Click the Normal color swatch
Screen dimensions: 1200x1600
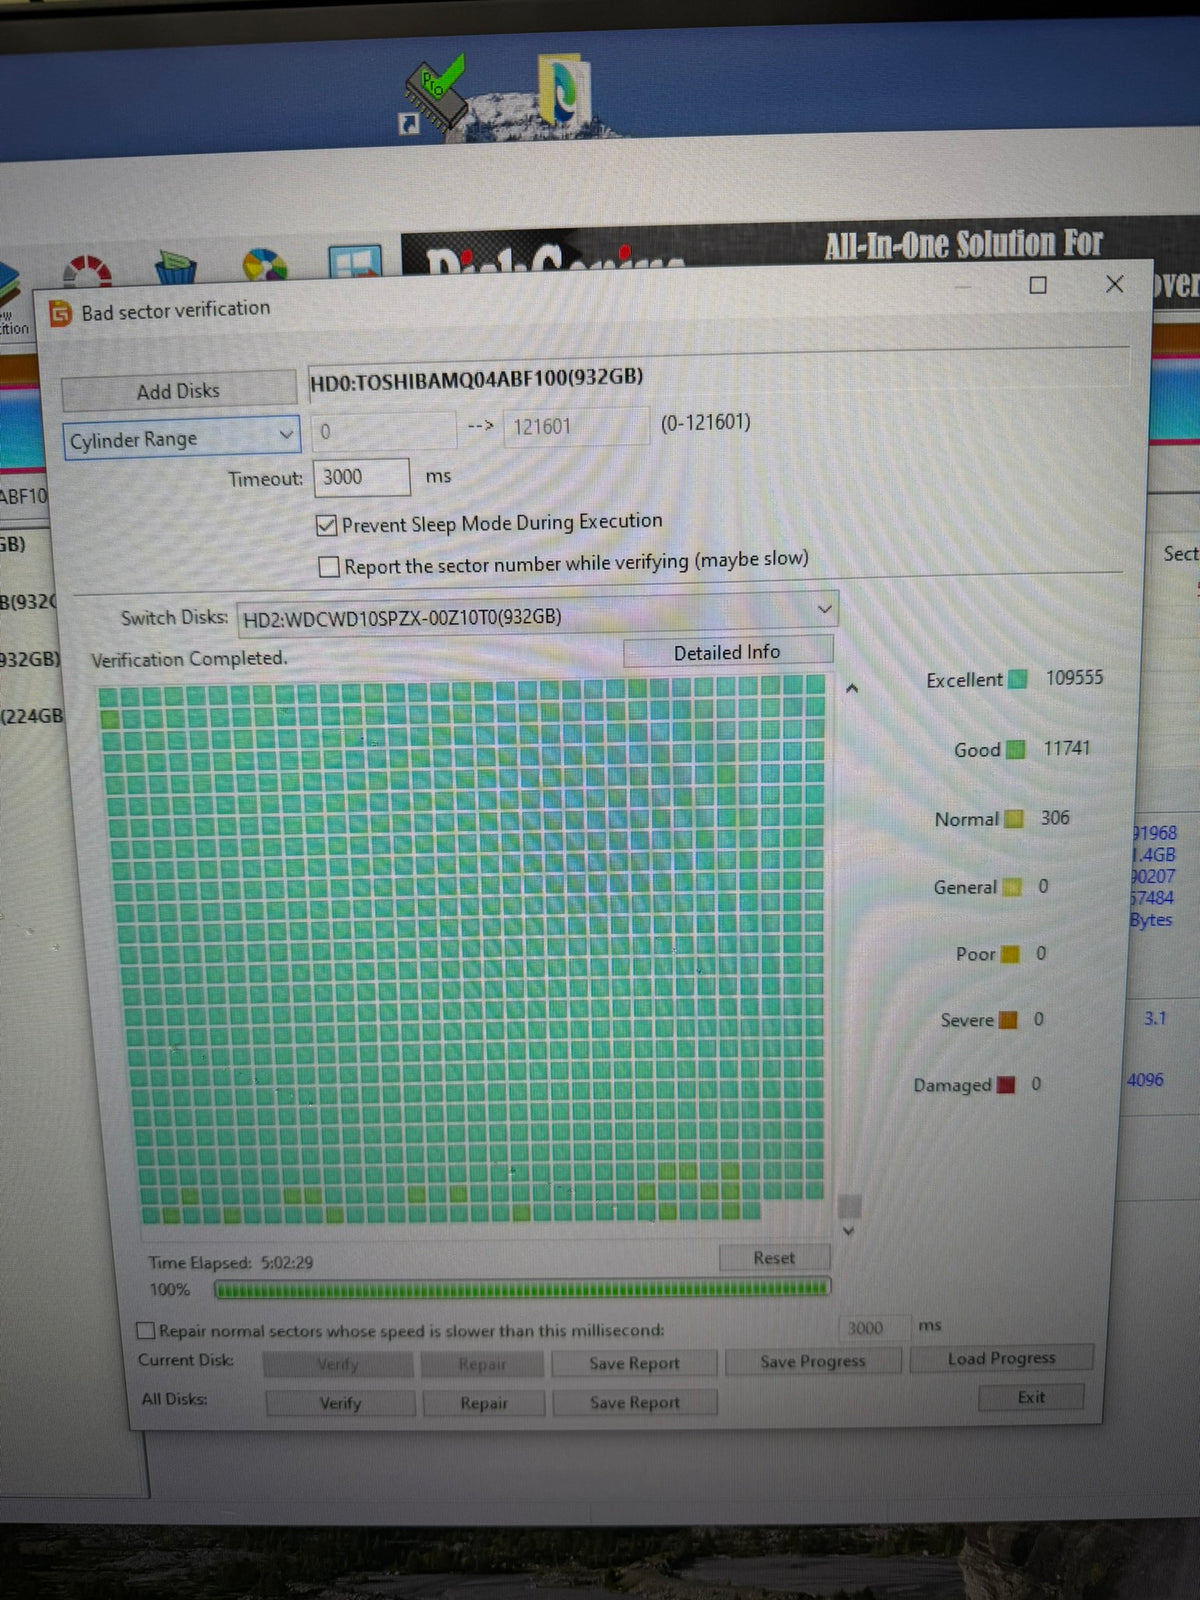[1014, 819]
